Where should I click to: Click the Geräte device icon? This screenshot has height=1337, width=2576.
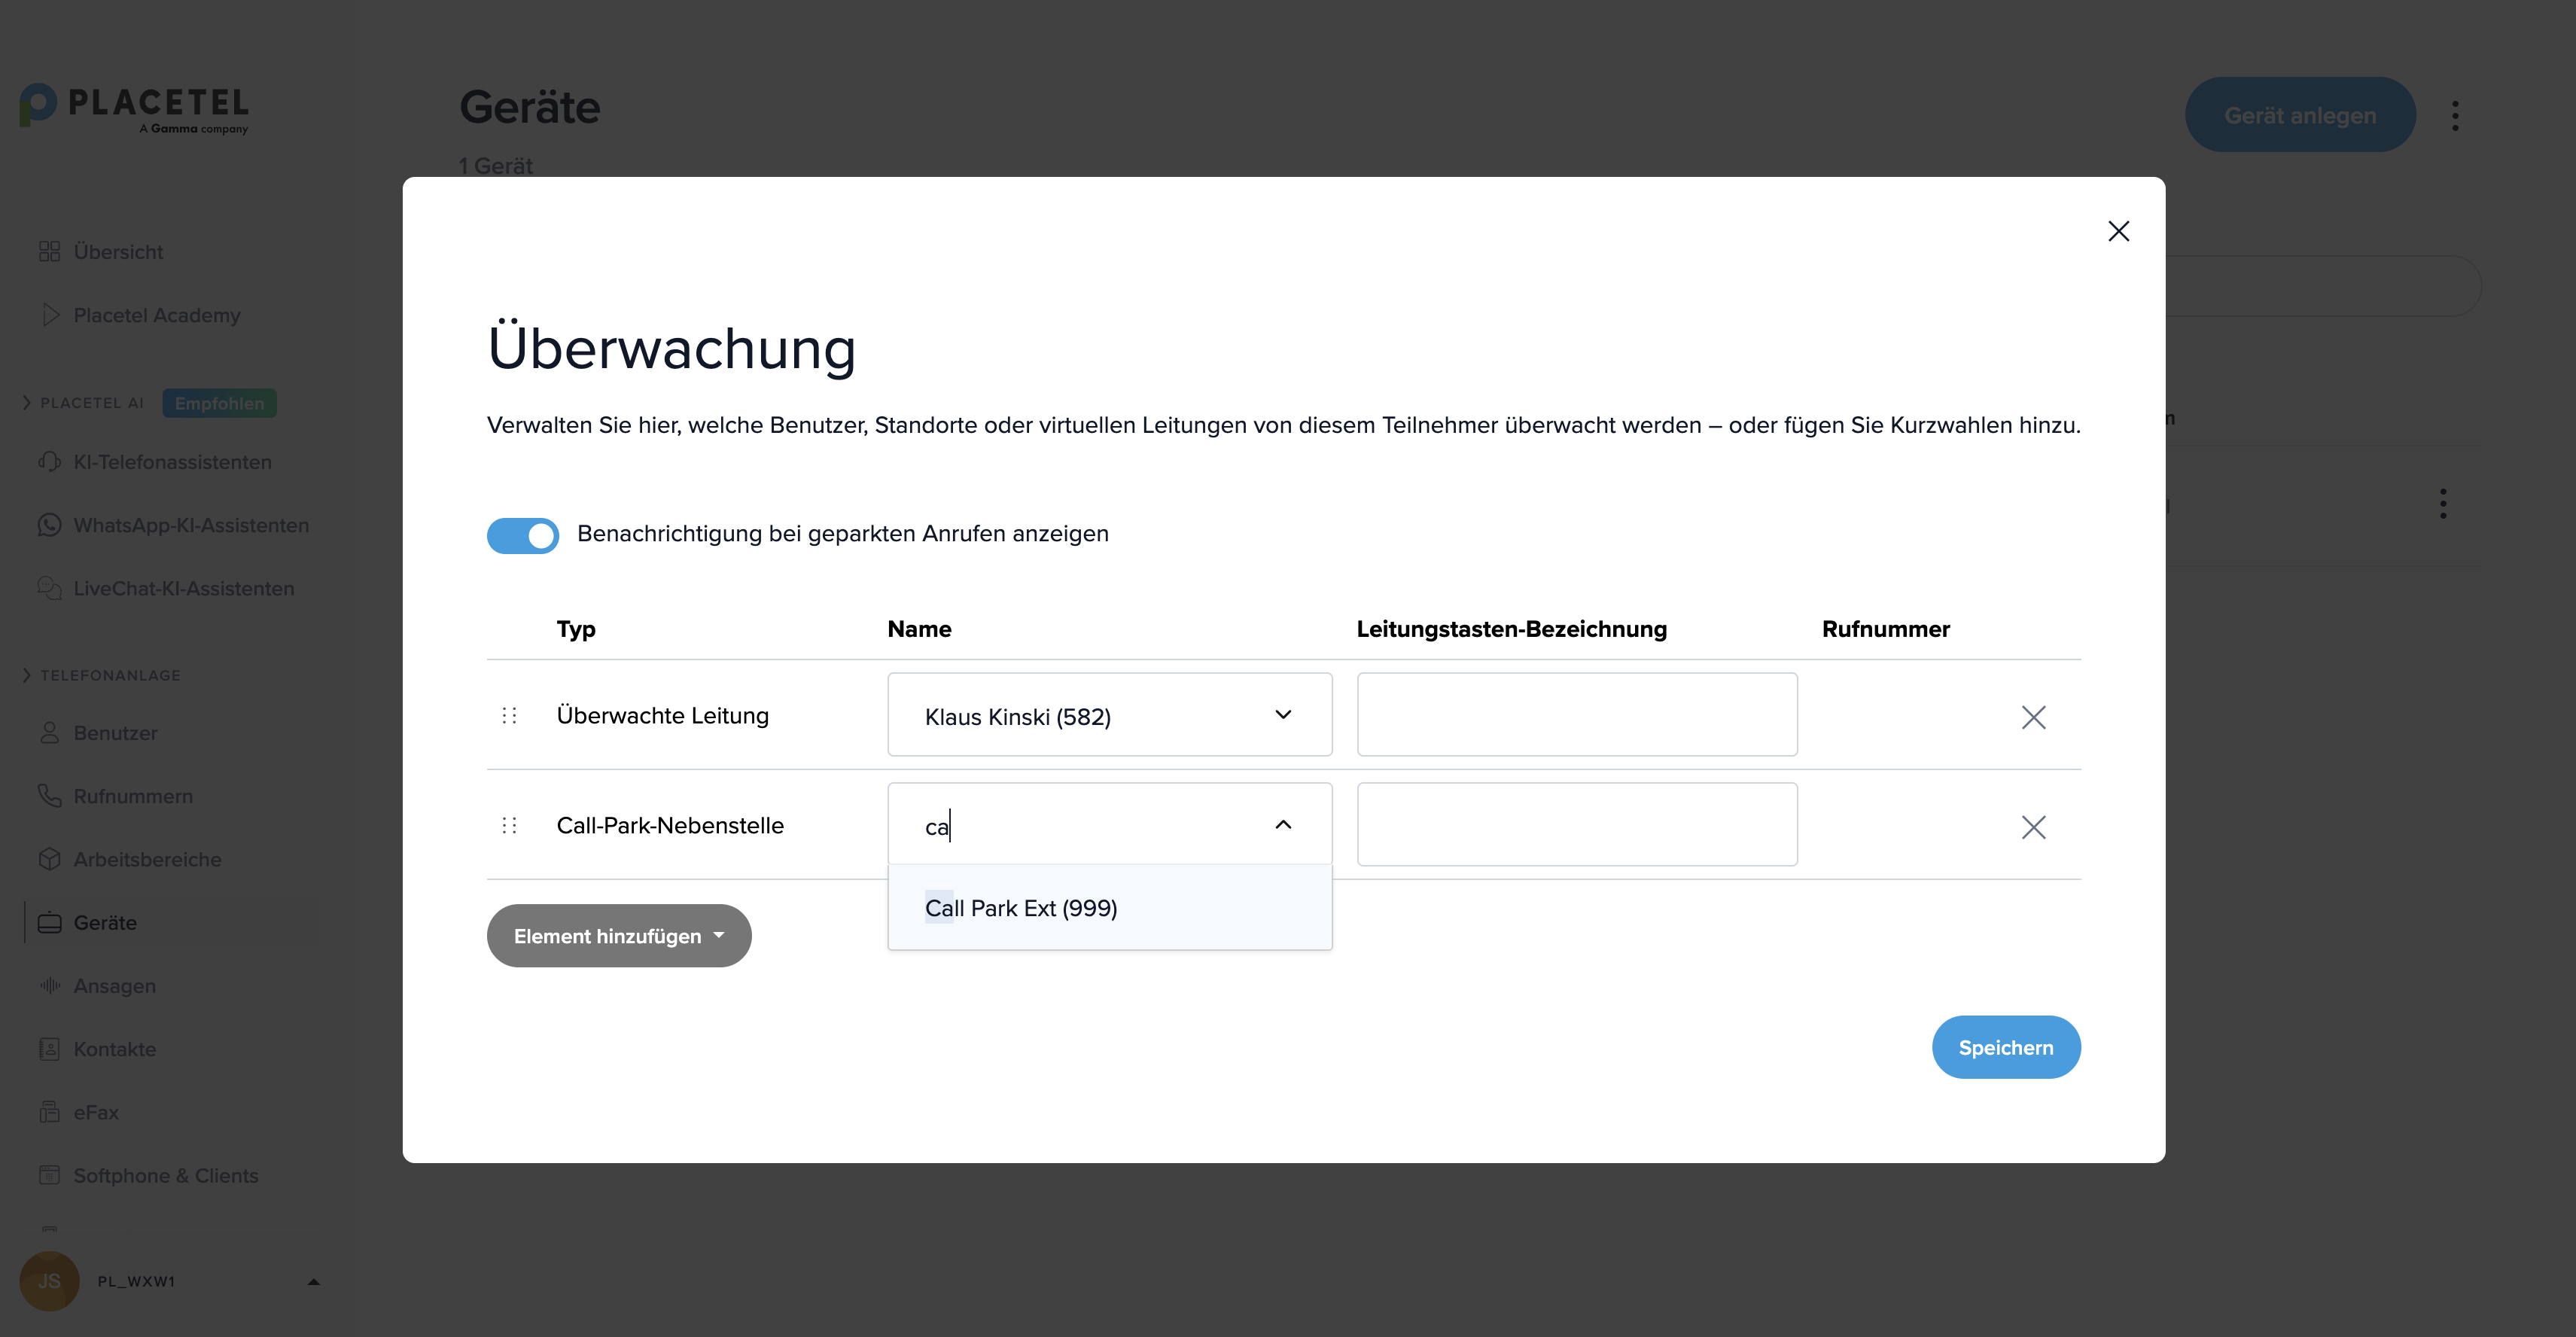point(49,922)
